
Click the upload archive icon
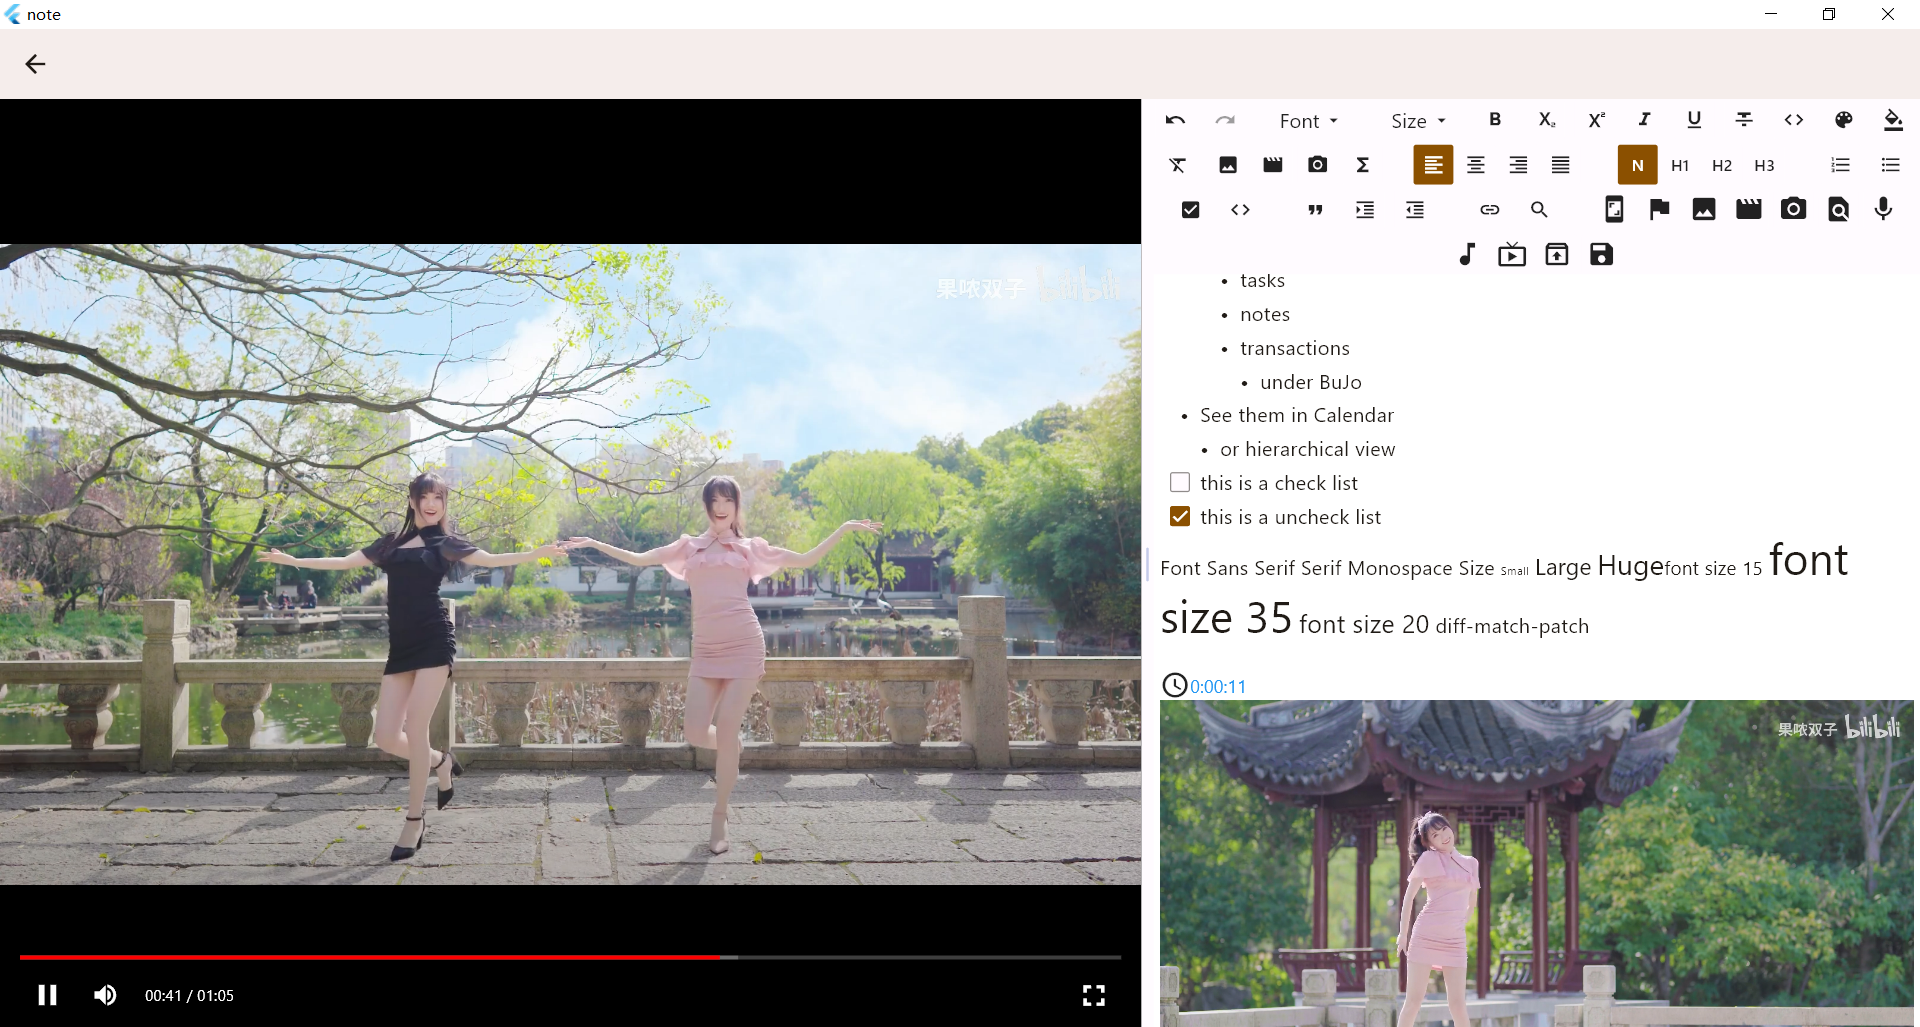(x=1557, y=254)
